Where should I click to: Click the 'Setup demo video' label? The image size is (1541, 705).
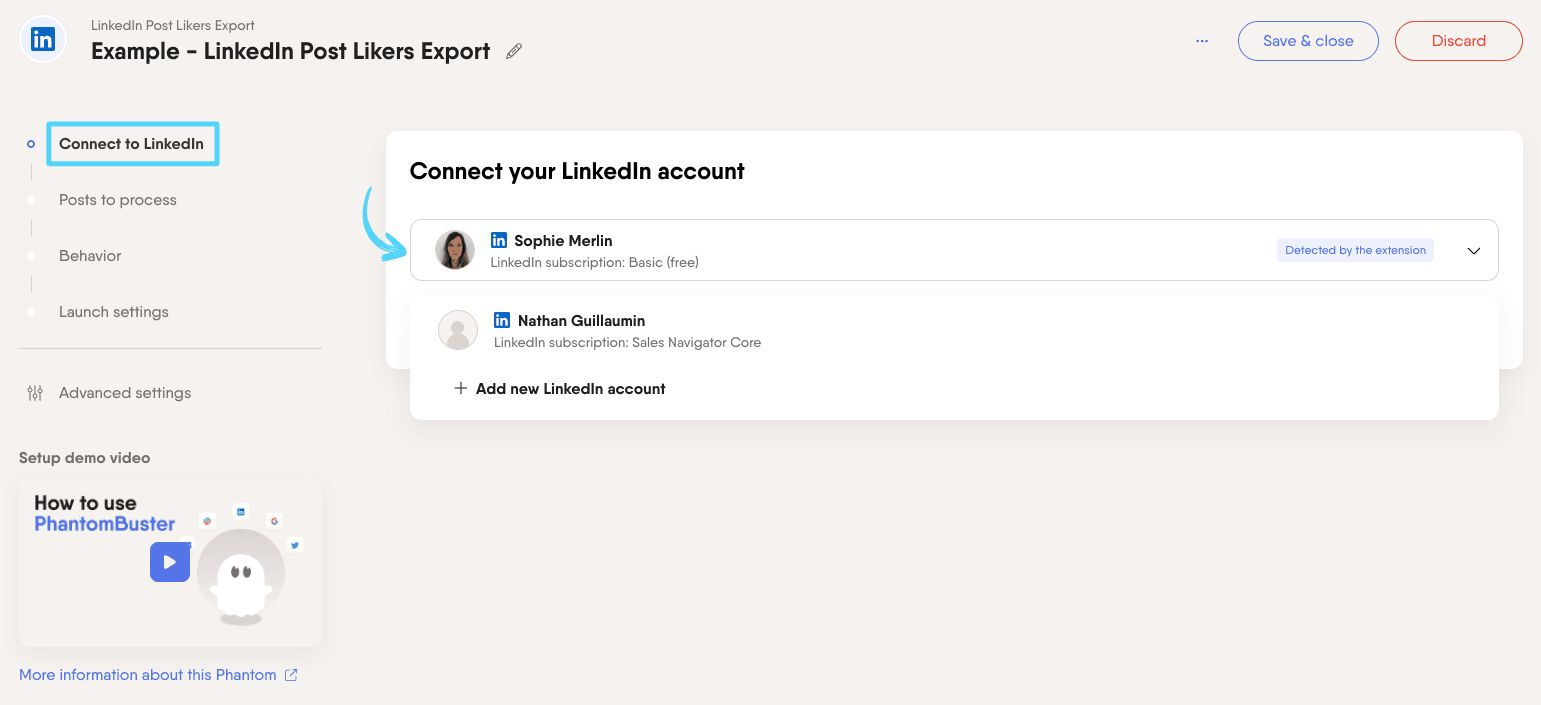tap(85, 458)
